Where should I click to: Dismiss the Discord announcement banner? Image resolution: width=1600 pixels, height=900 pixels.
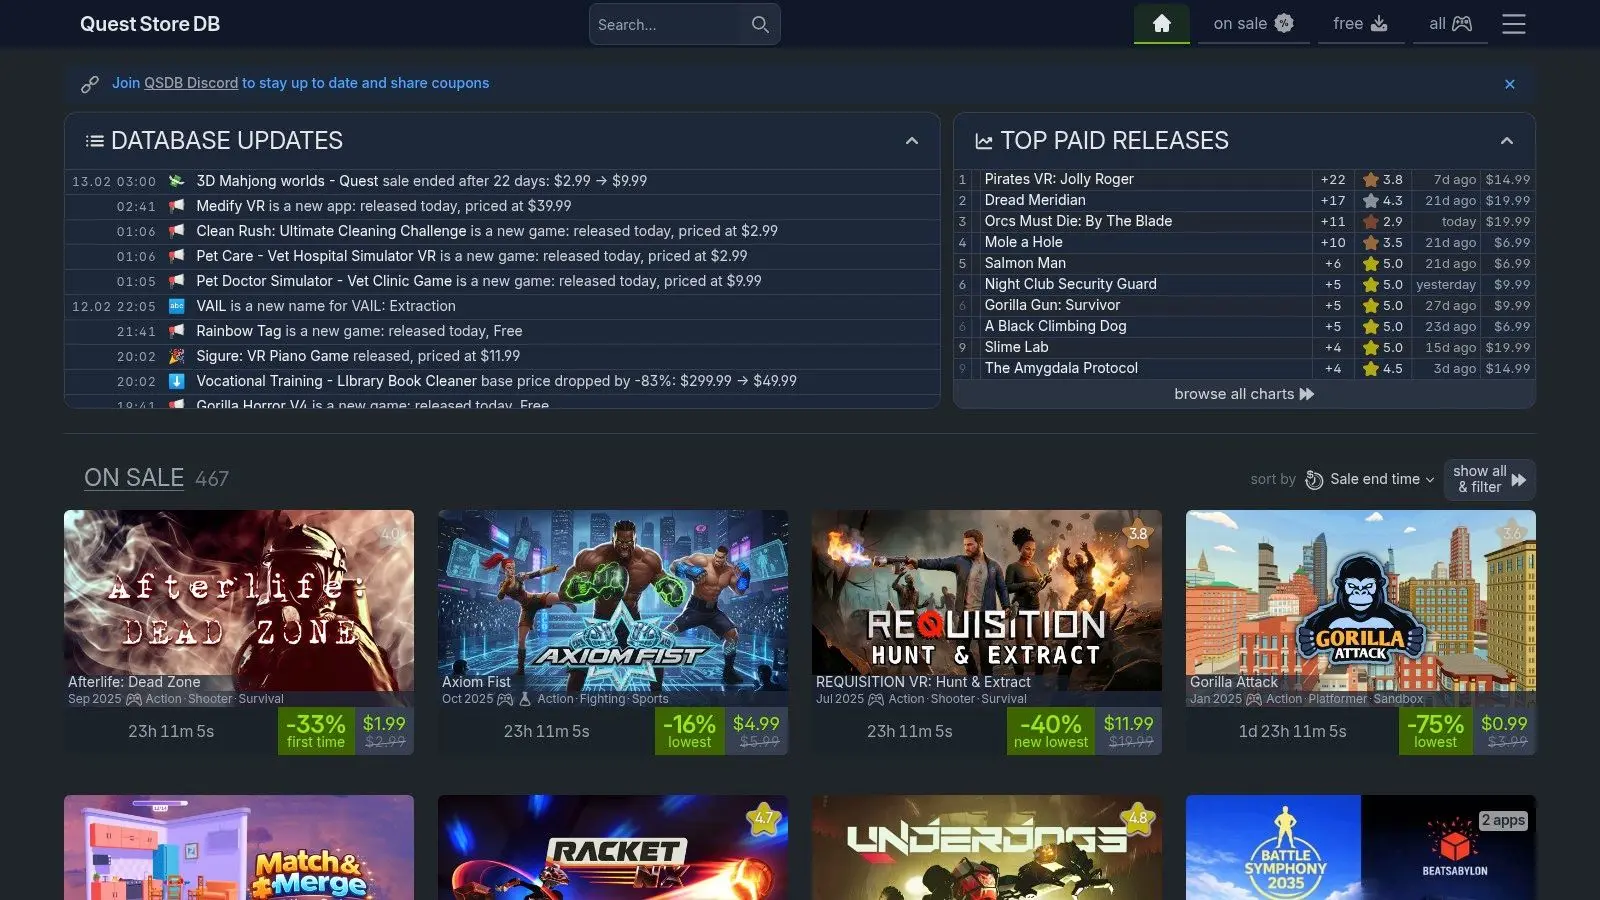(1509, 84)
